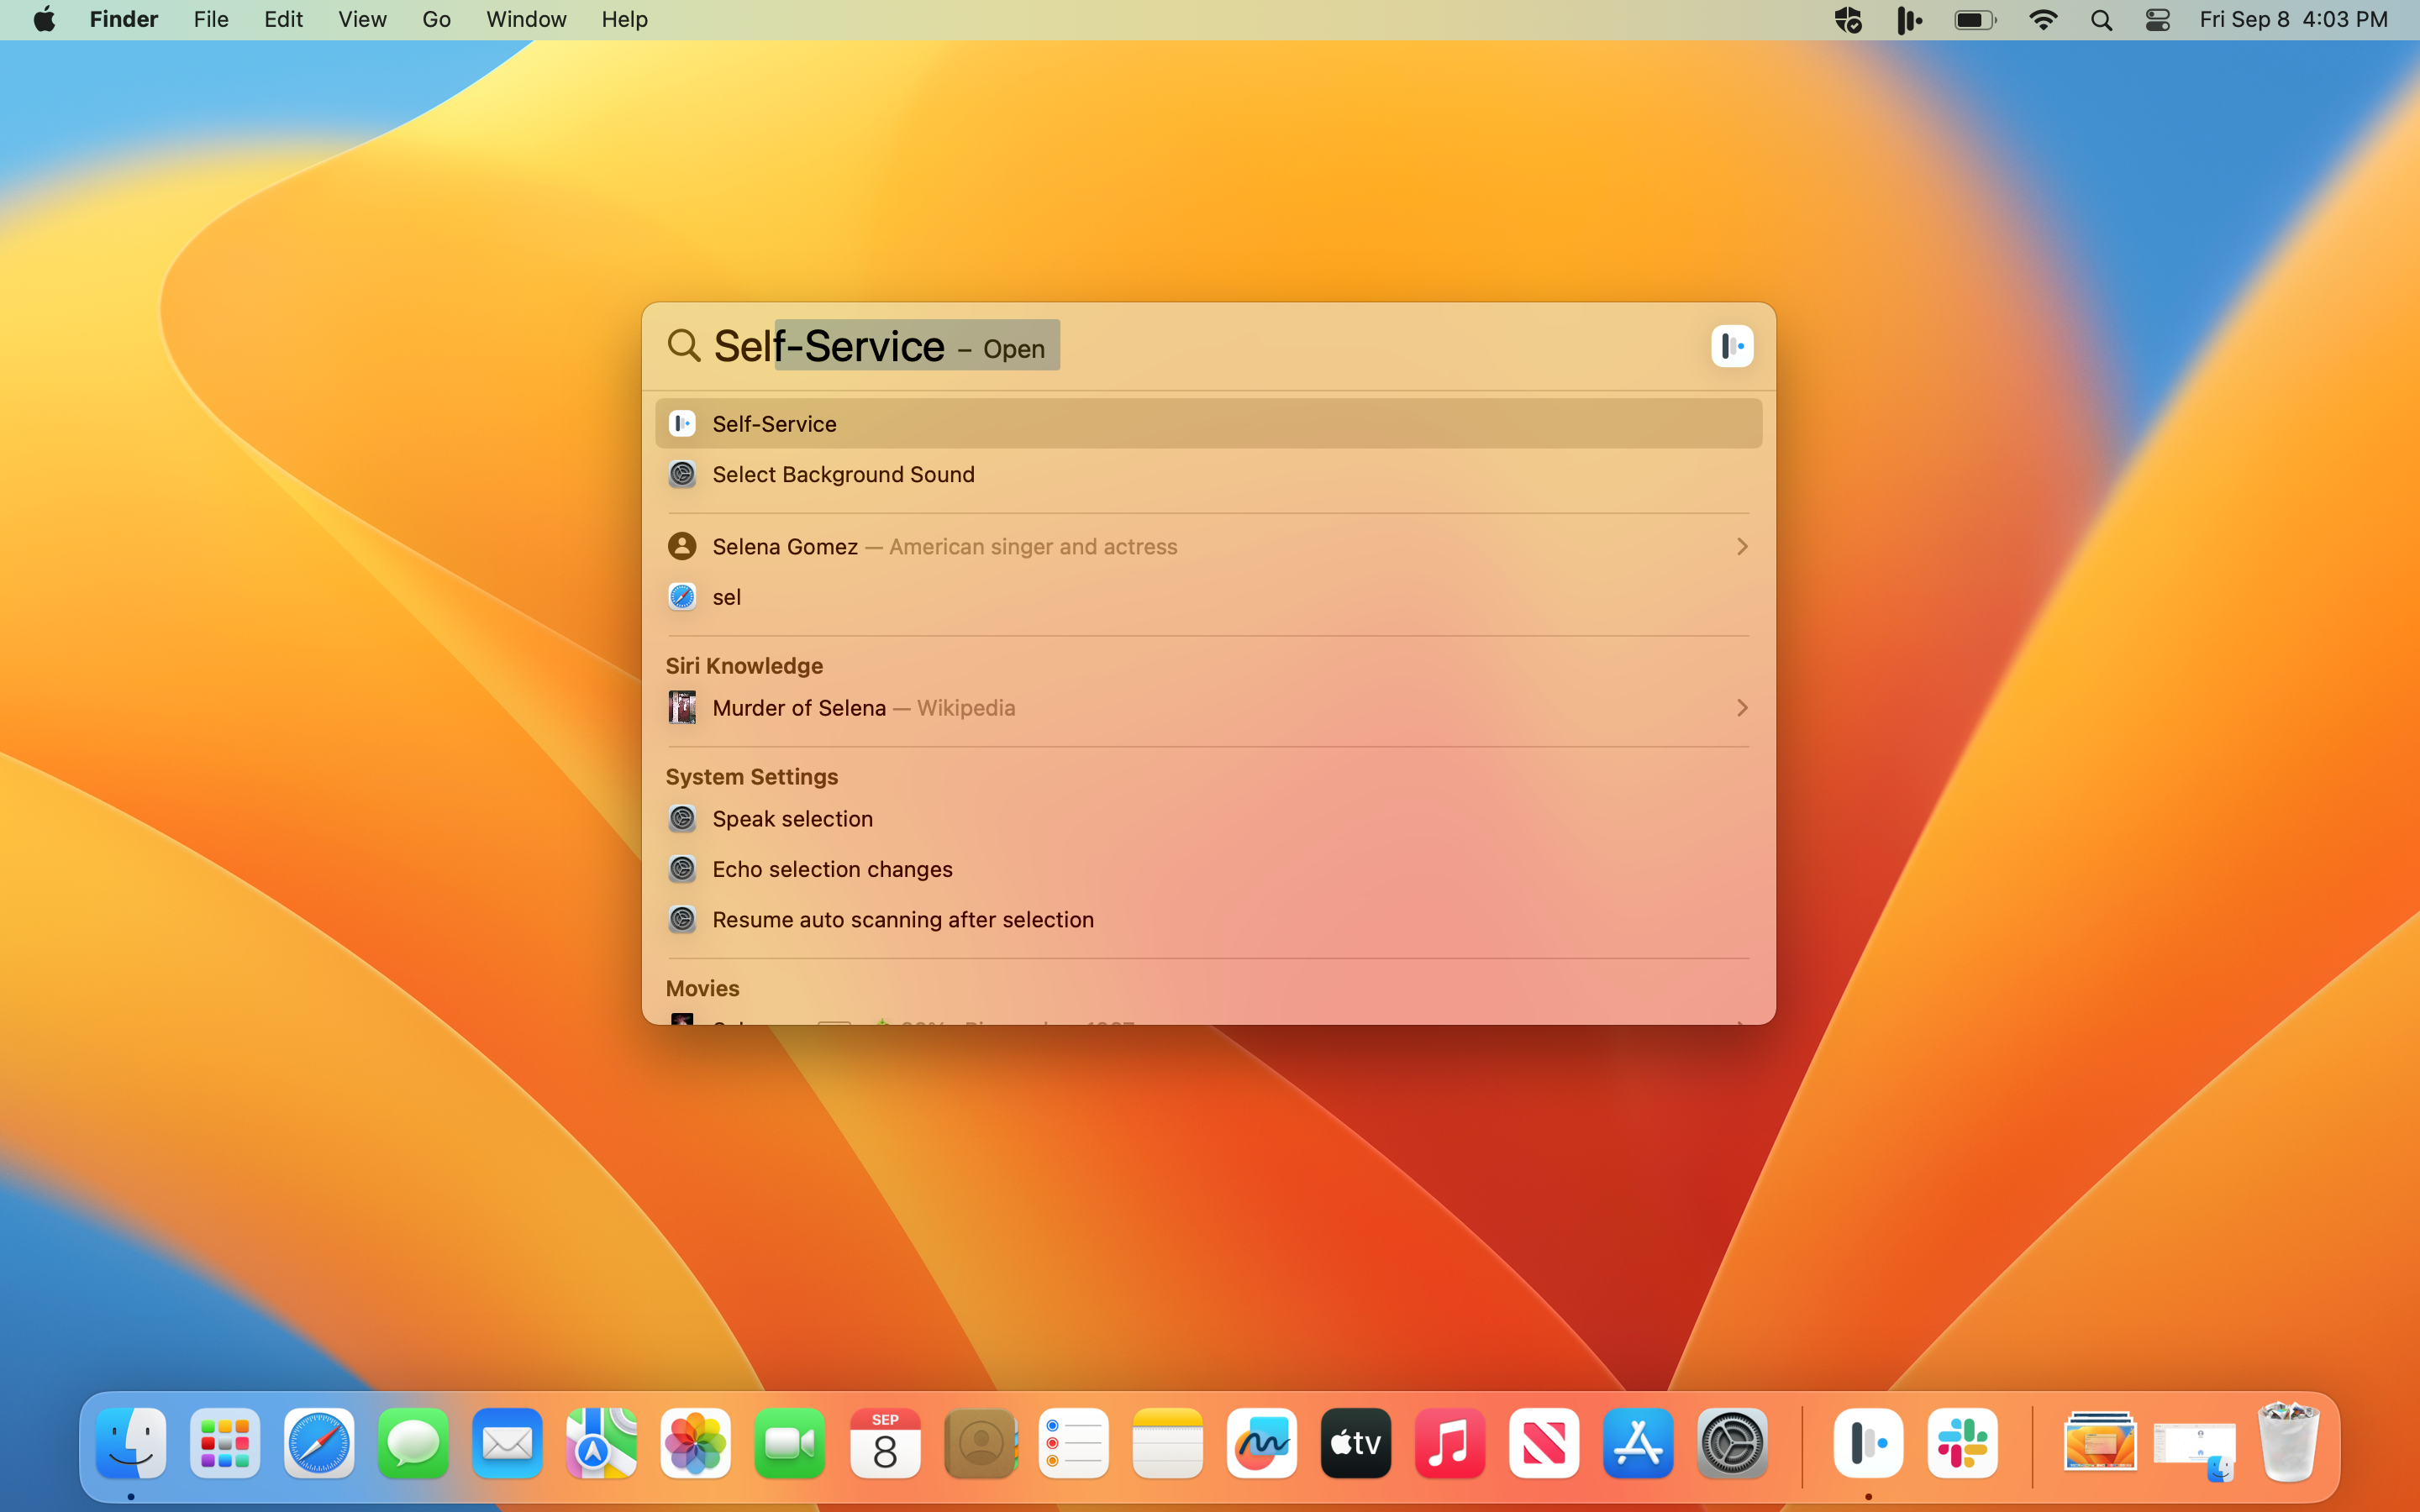This screenshot has height=1512, width=2420.
Task: Open the Edit menu
Action: coord(283,20)
